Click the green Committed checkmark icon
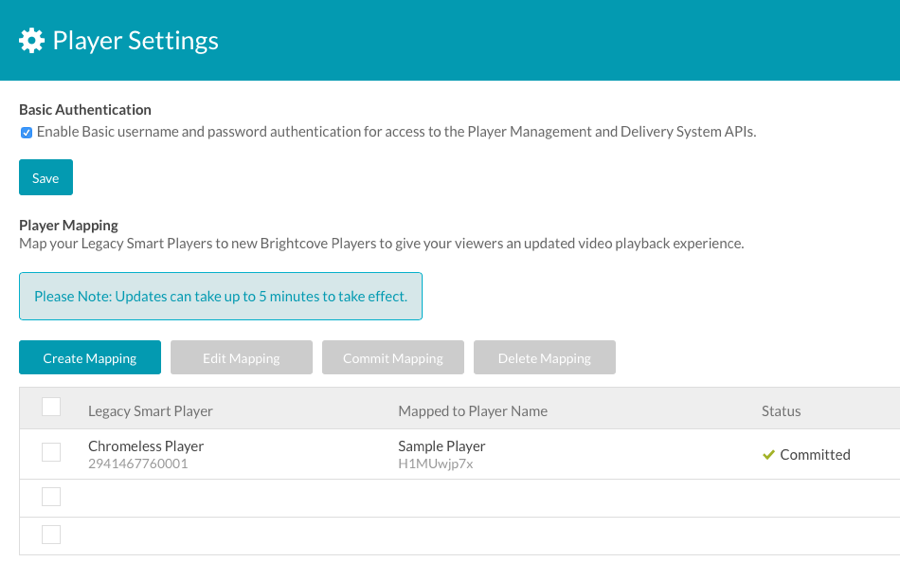 (769, 455)
